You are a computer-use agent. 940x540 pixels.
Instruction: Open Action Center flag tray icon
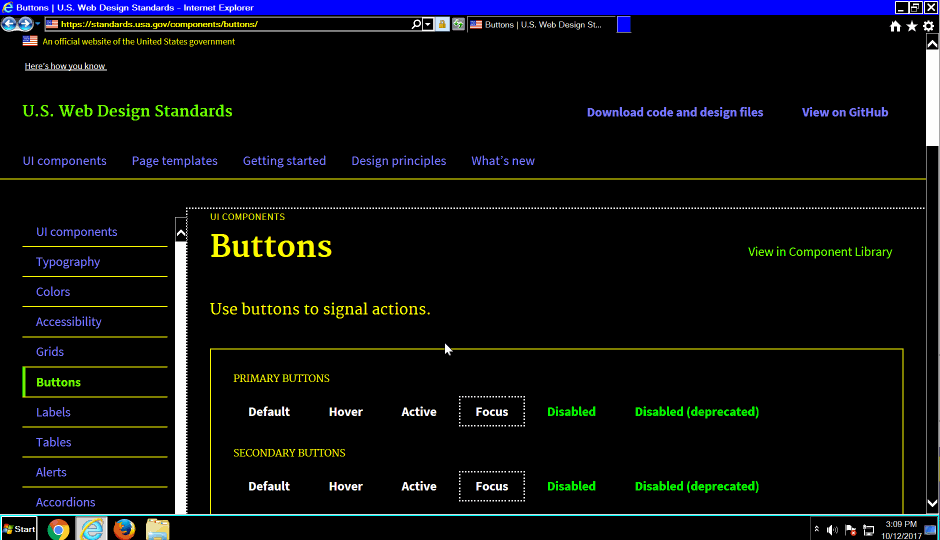[x=850, y=530]
